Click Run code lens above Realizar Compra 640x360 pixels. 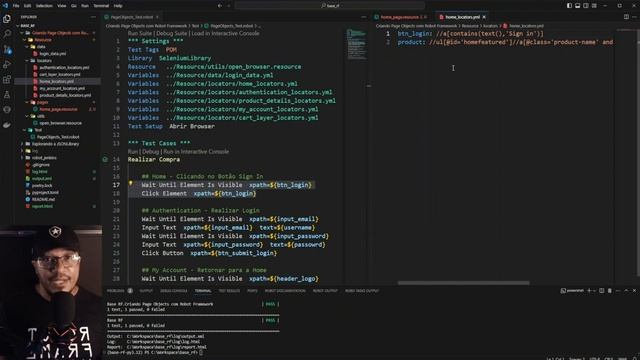click(133, 151)
